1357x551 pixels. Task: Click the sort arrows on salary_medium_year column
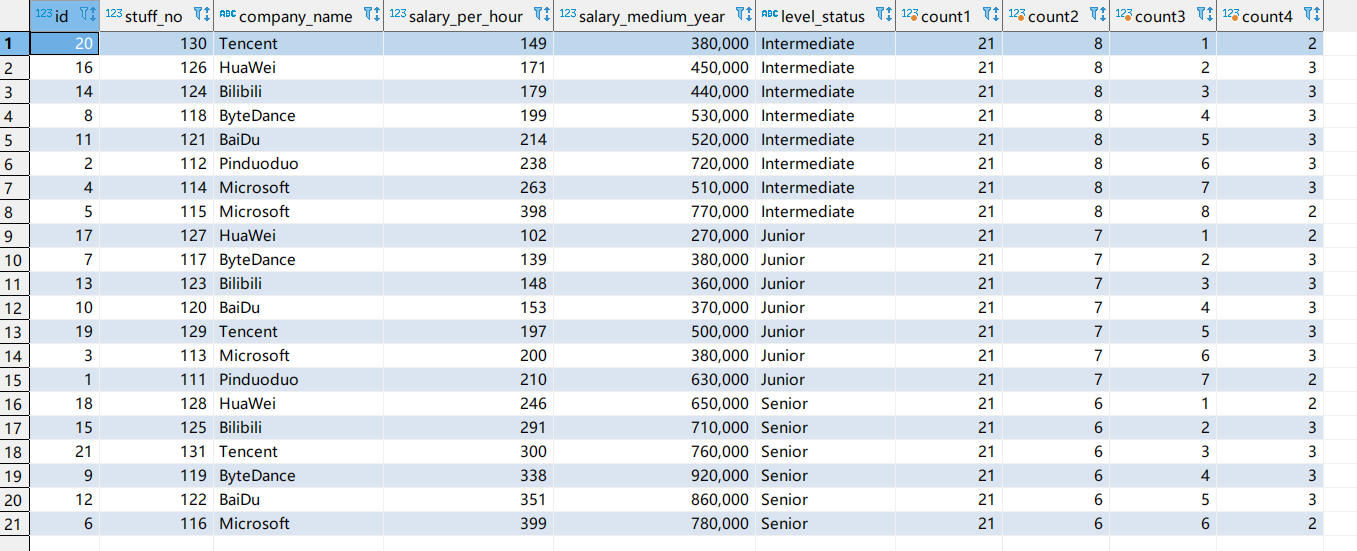[750, 15]
